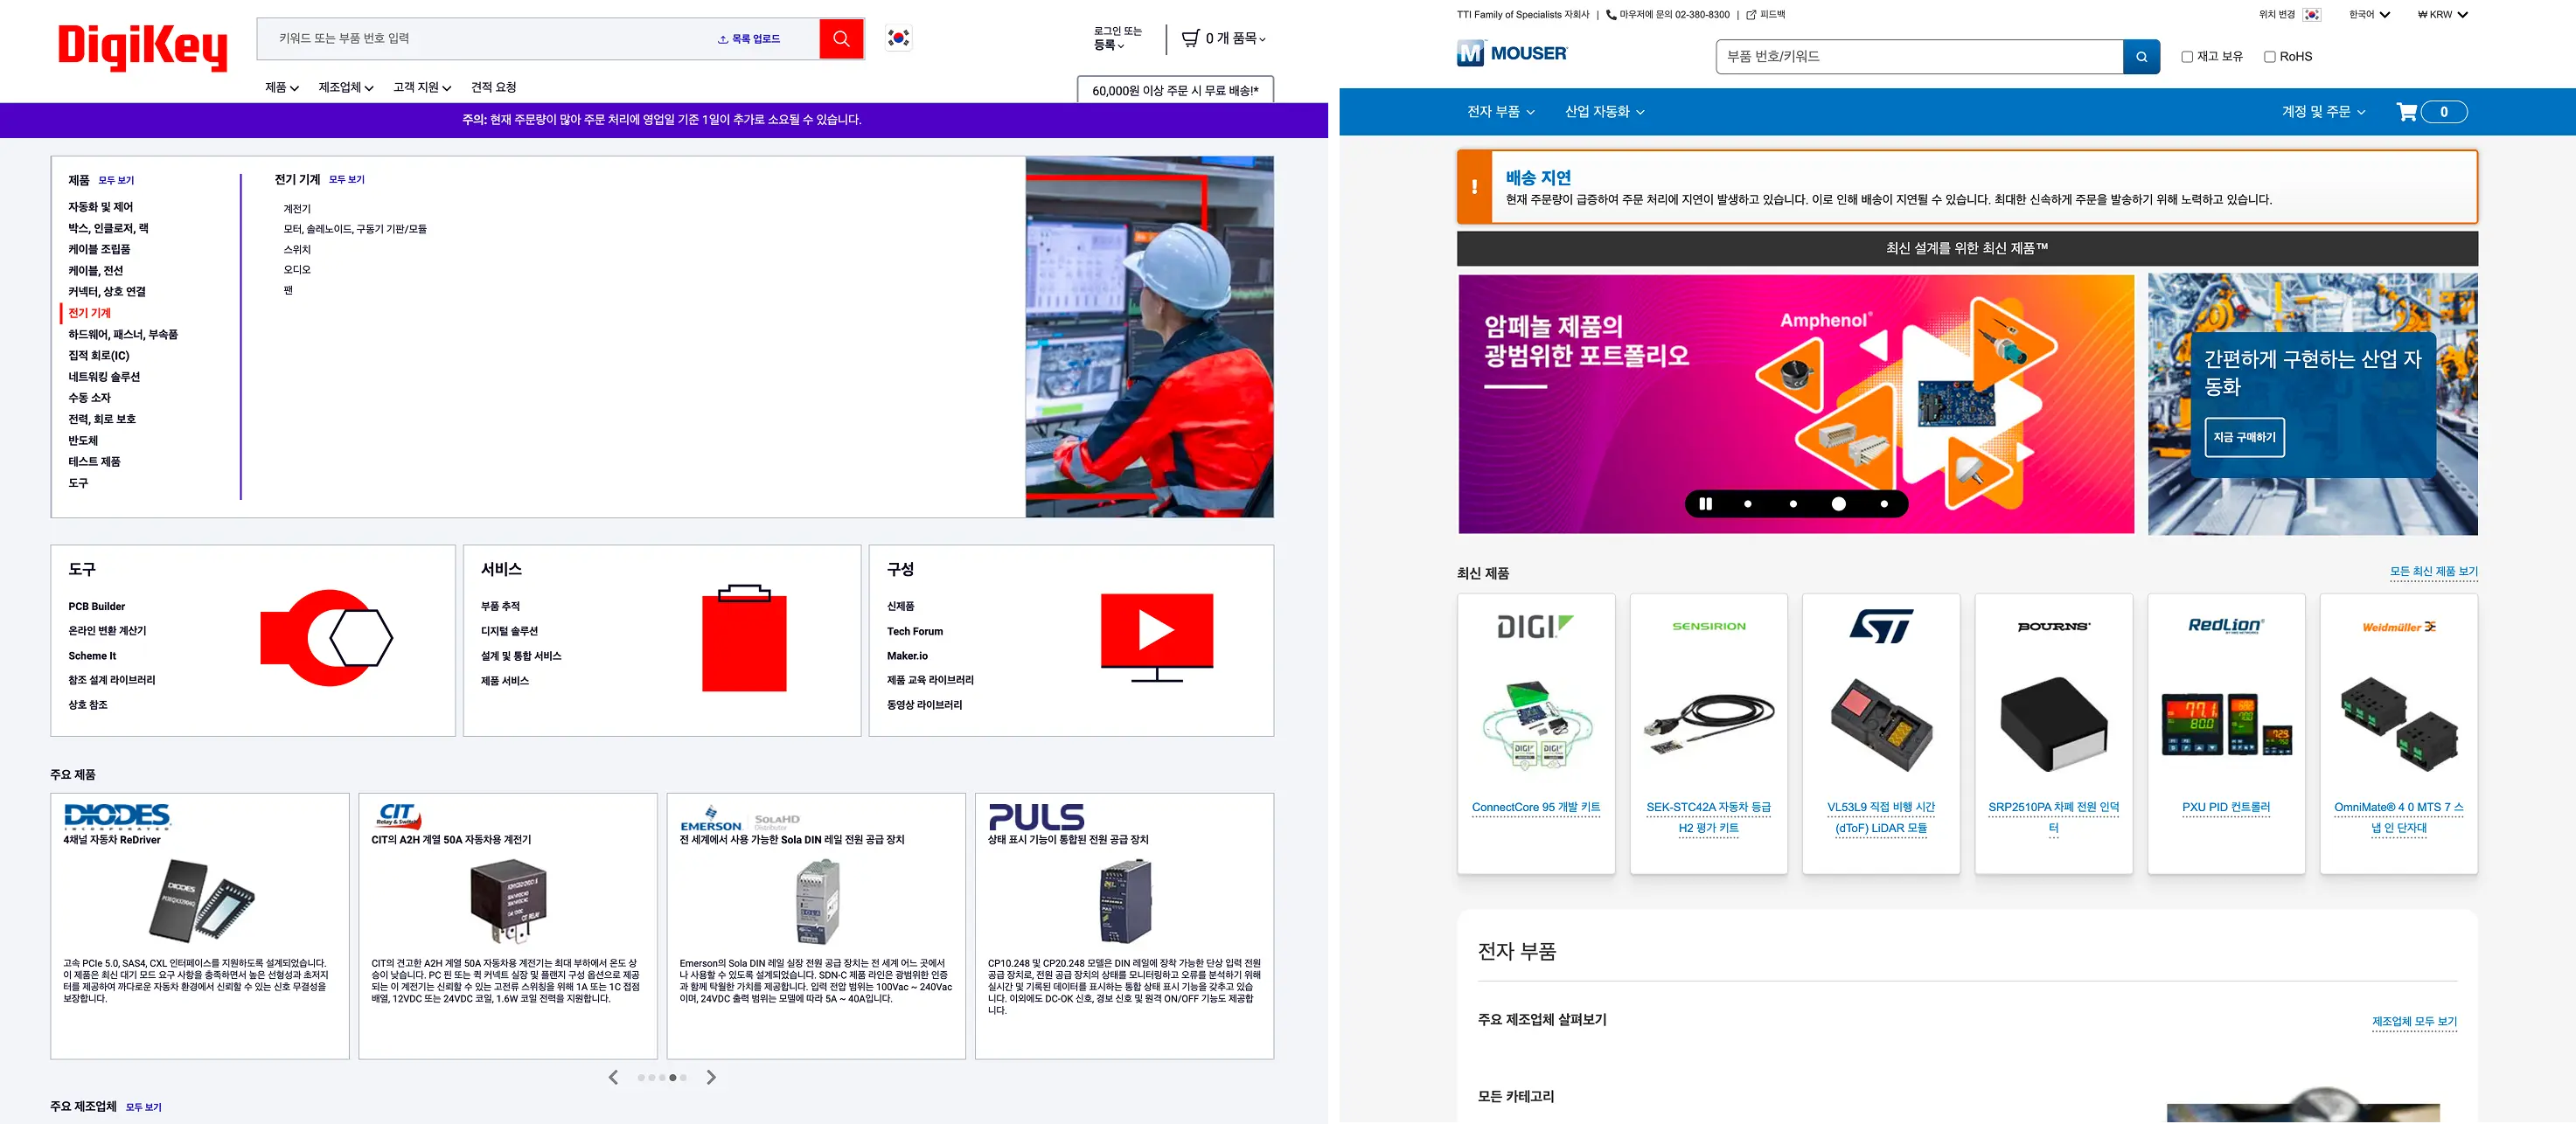Screen dimensions: 2576x1124
Task: Click the Mouser part number search field
Action: coord(1919,57)
